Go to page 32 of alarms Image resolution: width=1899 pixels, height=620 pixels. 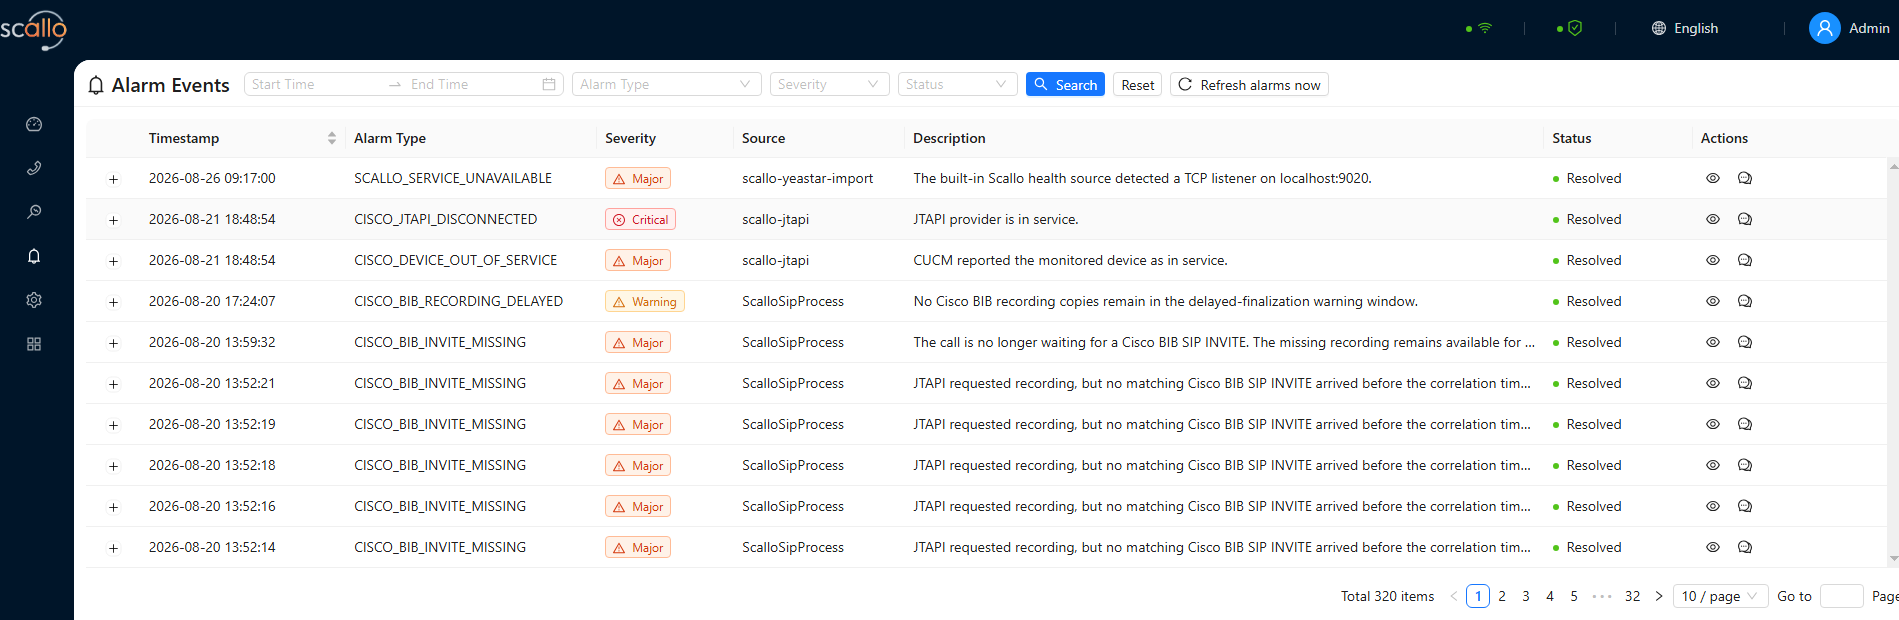pyautogui.click(x=1632, y=596)
